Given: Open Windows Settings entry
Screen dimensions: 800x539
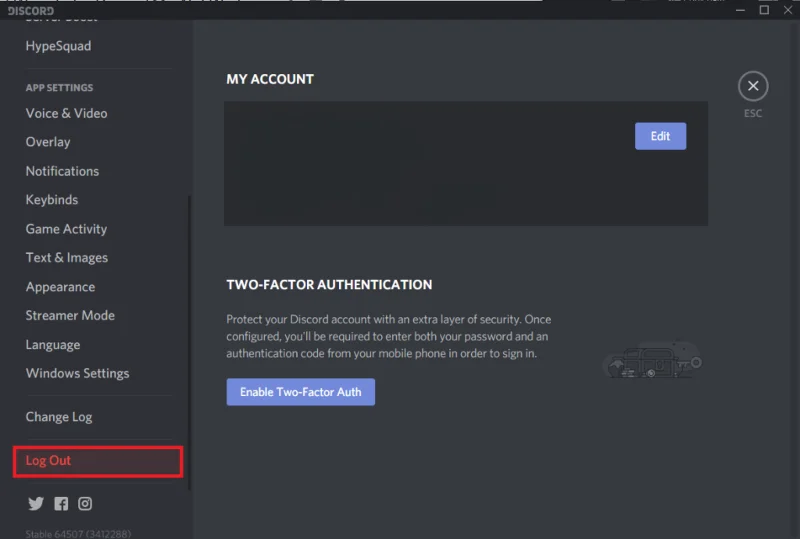Looking at the screenshot, I should [x=78, y=373].
